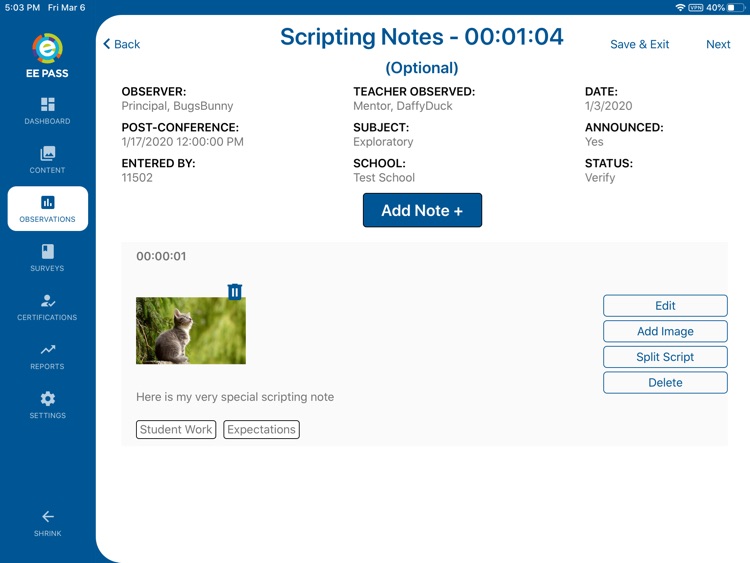Go back using the Back chevron
The image size is (750, 563).
click(121, 44)
